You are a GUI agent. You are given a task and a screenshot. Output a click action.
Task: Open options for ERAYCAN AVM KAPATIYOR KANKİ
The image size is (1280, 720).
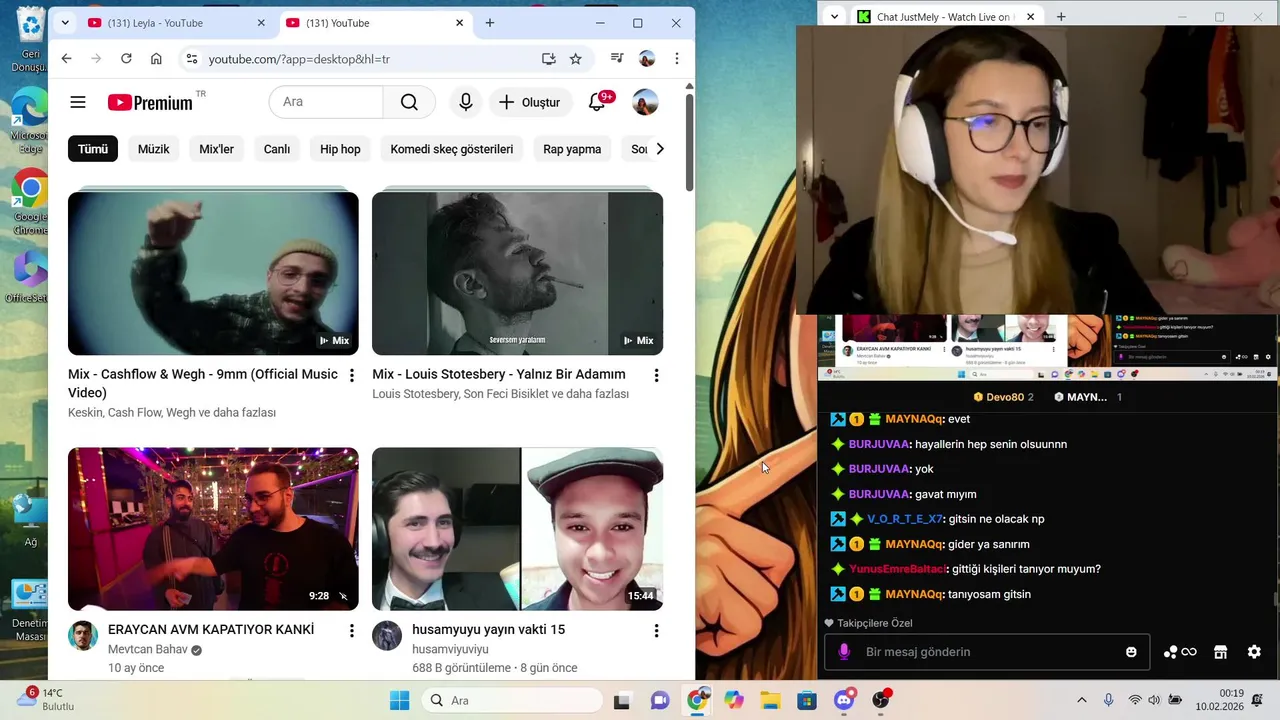351,631
